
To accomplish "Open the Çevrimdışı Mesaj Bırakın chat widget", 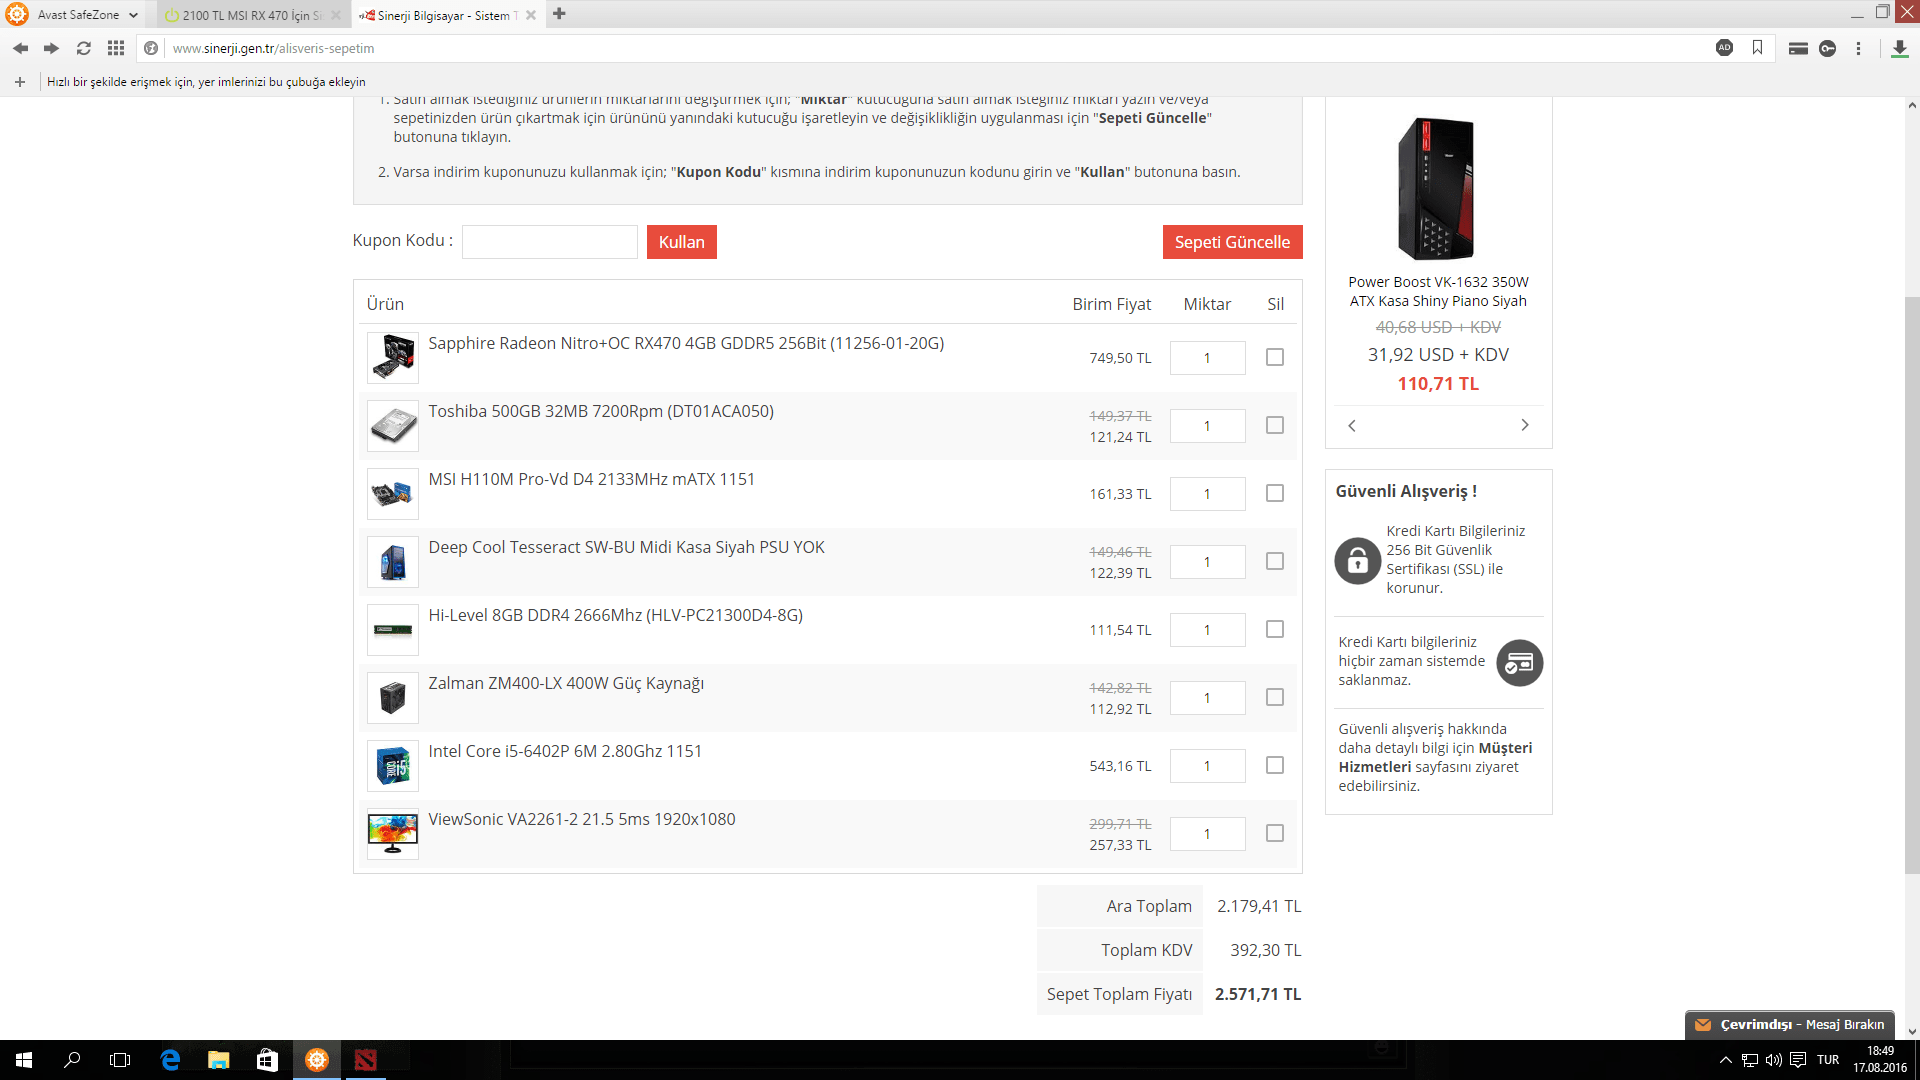I will pyautogui.click(x=1789, y=1024).
